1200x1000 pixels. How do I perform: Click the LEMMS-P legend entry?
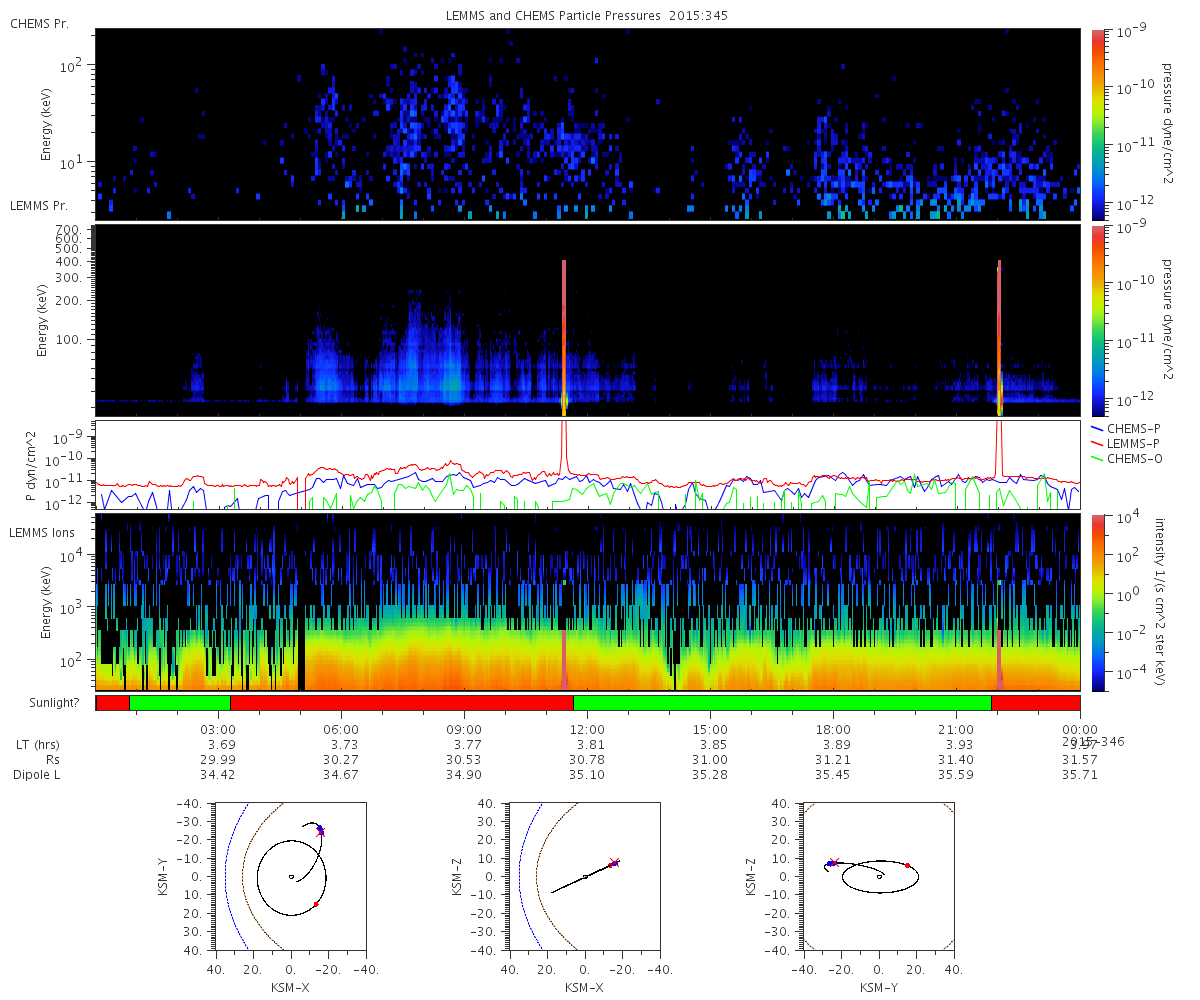coord(1127,443)
